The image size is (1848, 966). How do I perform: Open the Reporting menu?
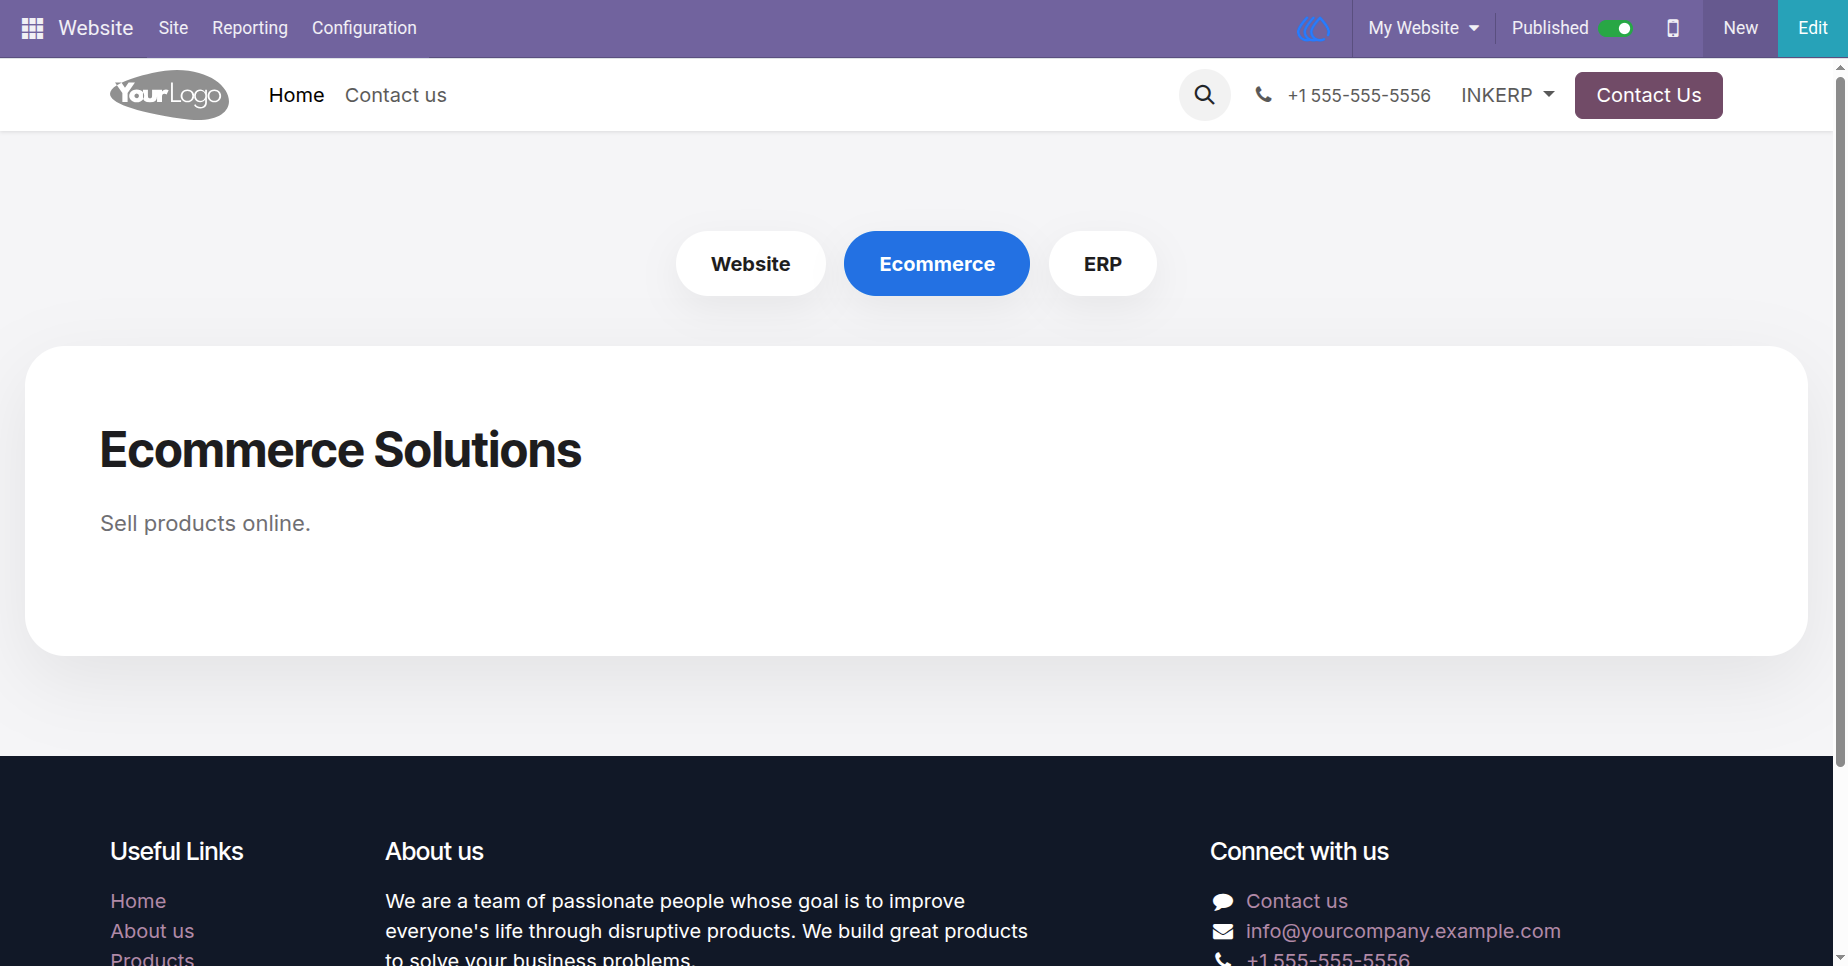(250, 28)
